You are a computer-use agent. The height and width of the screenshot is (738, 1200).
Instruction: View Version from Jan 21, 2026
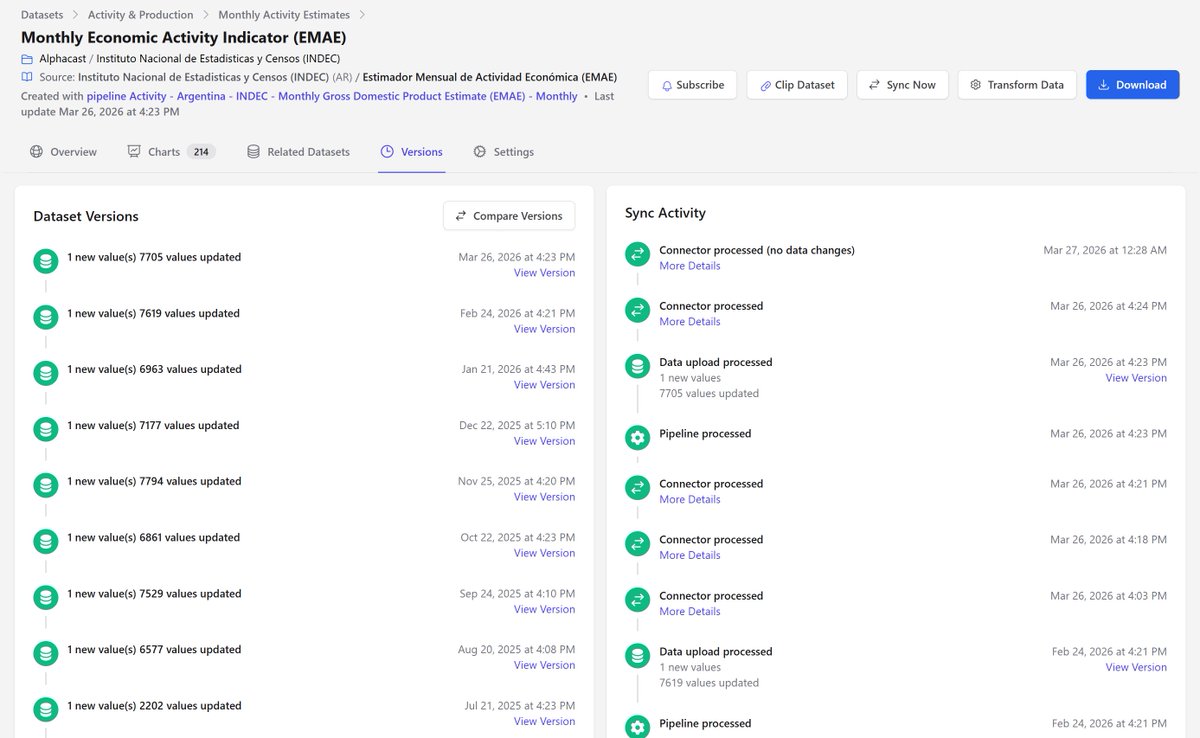(x=544, y=385)
